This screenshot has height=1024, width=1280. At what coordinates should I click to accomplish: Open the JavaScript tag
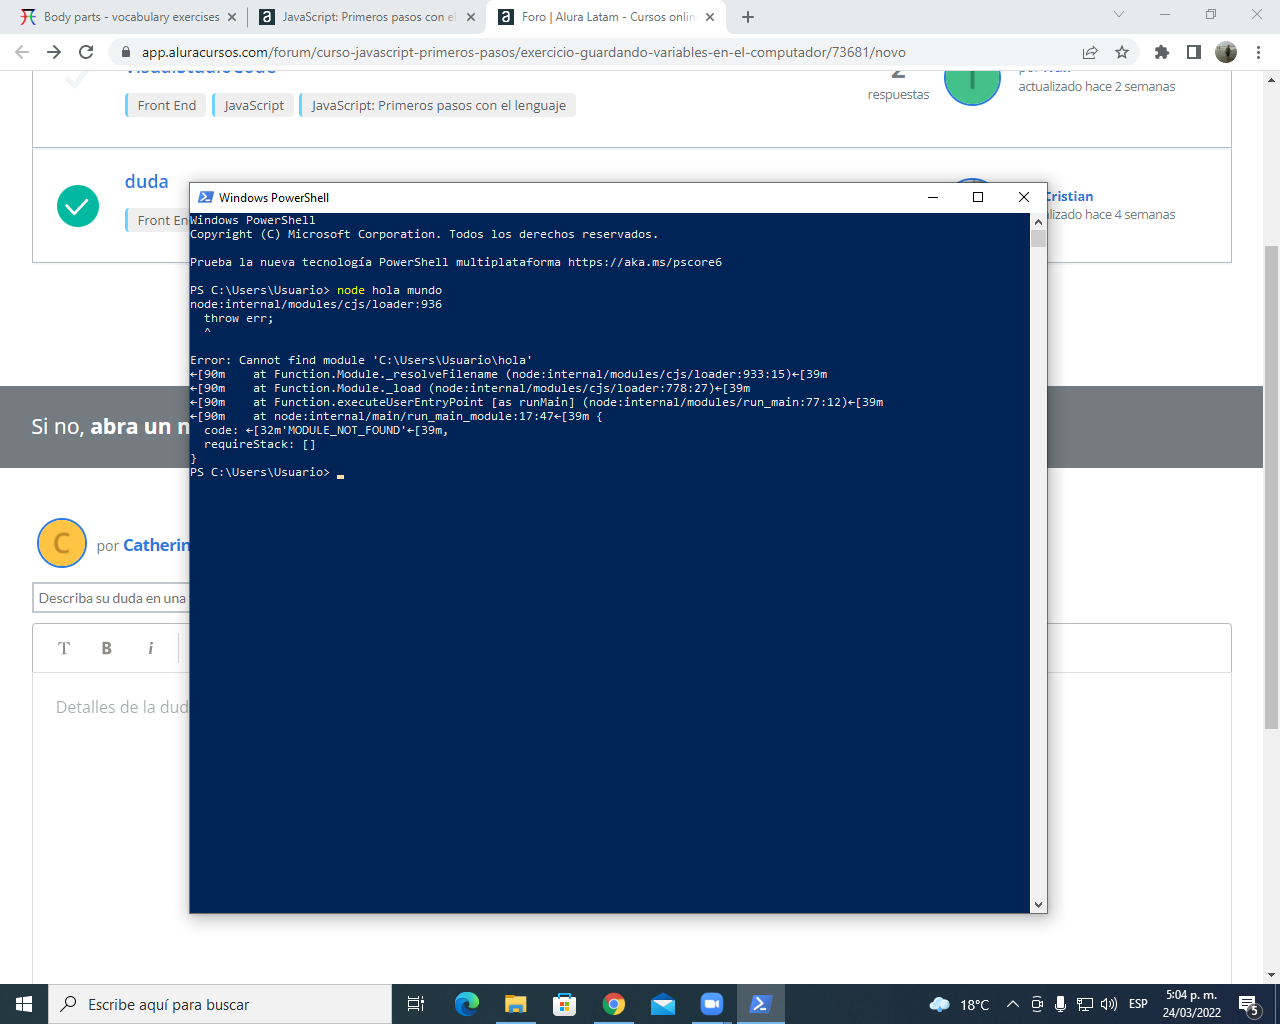click(254, 105)
